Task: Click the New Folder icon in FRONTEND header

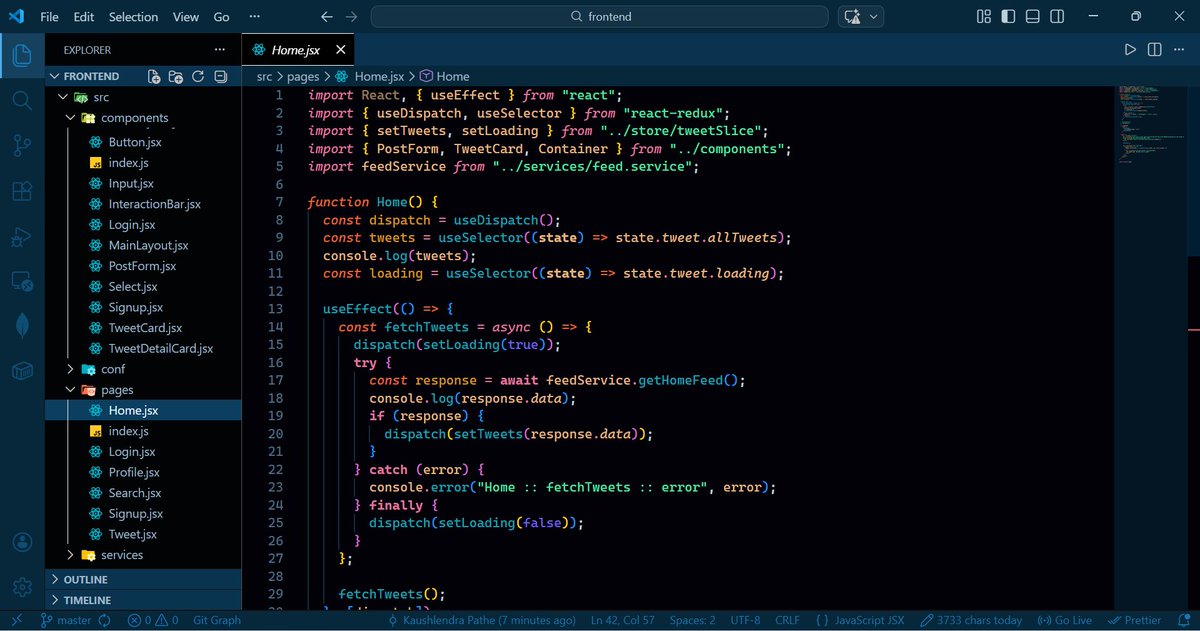Action: [176, 76]
